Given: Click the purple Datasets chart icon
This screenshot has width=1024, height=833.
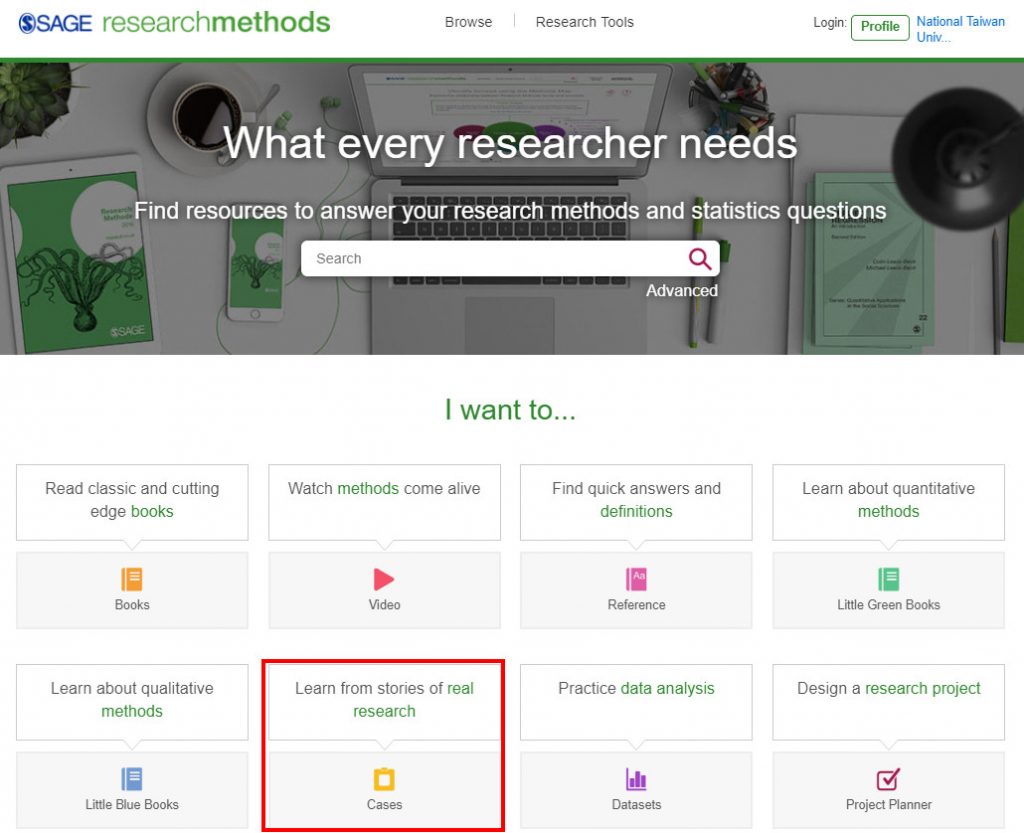Looking at the screenshot, I should [x=636, y=779].
